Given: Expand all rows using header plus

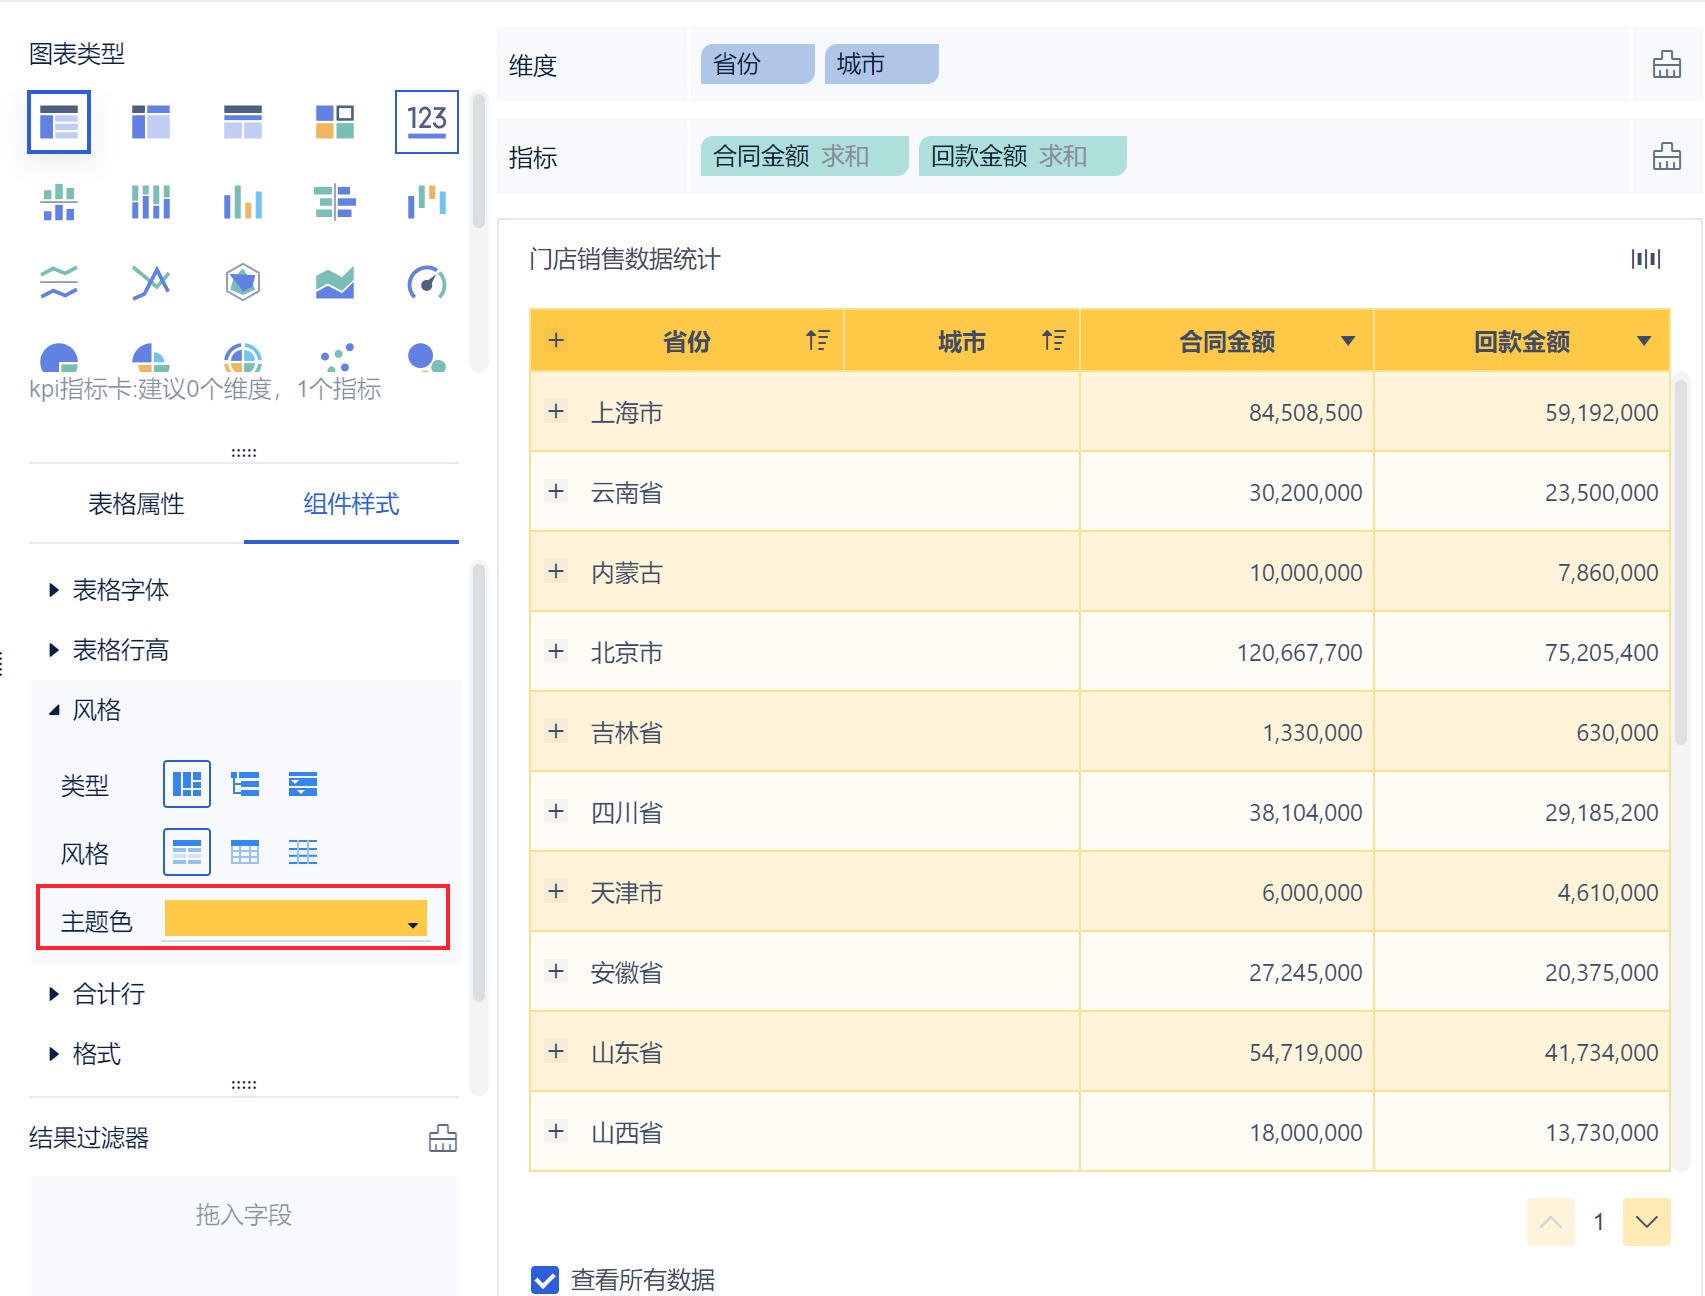Looking at the screenshot, I should pos(557,340).
